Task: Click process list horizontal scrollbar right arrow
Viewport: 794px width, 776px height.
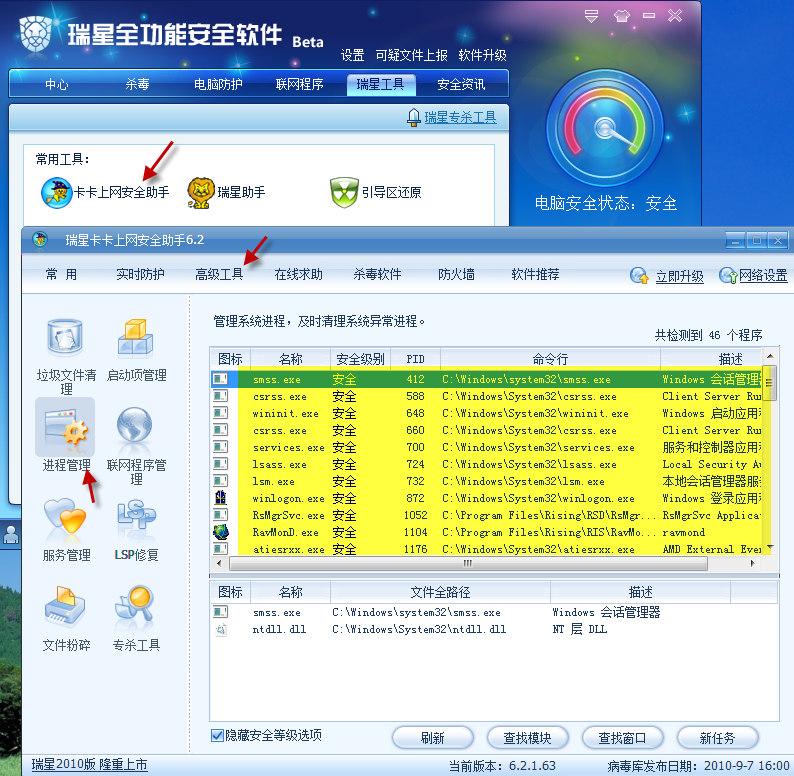Action: [x=752, y=563]
